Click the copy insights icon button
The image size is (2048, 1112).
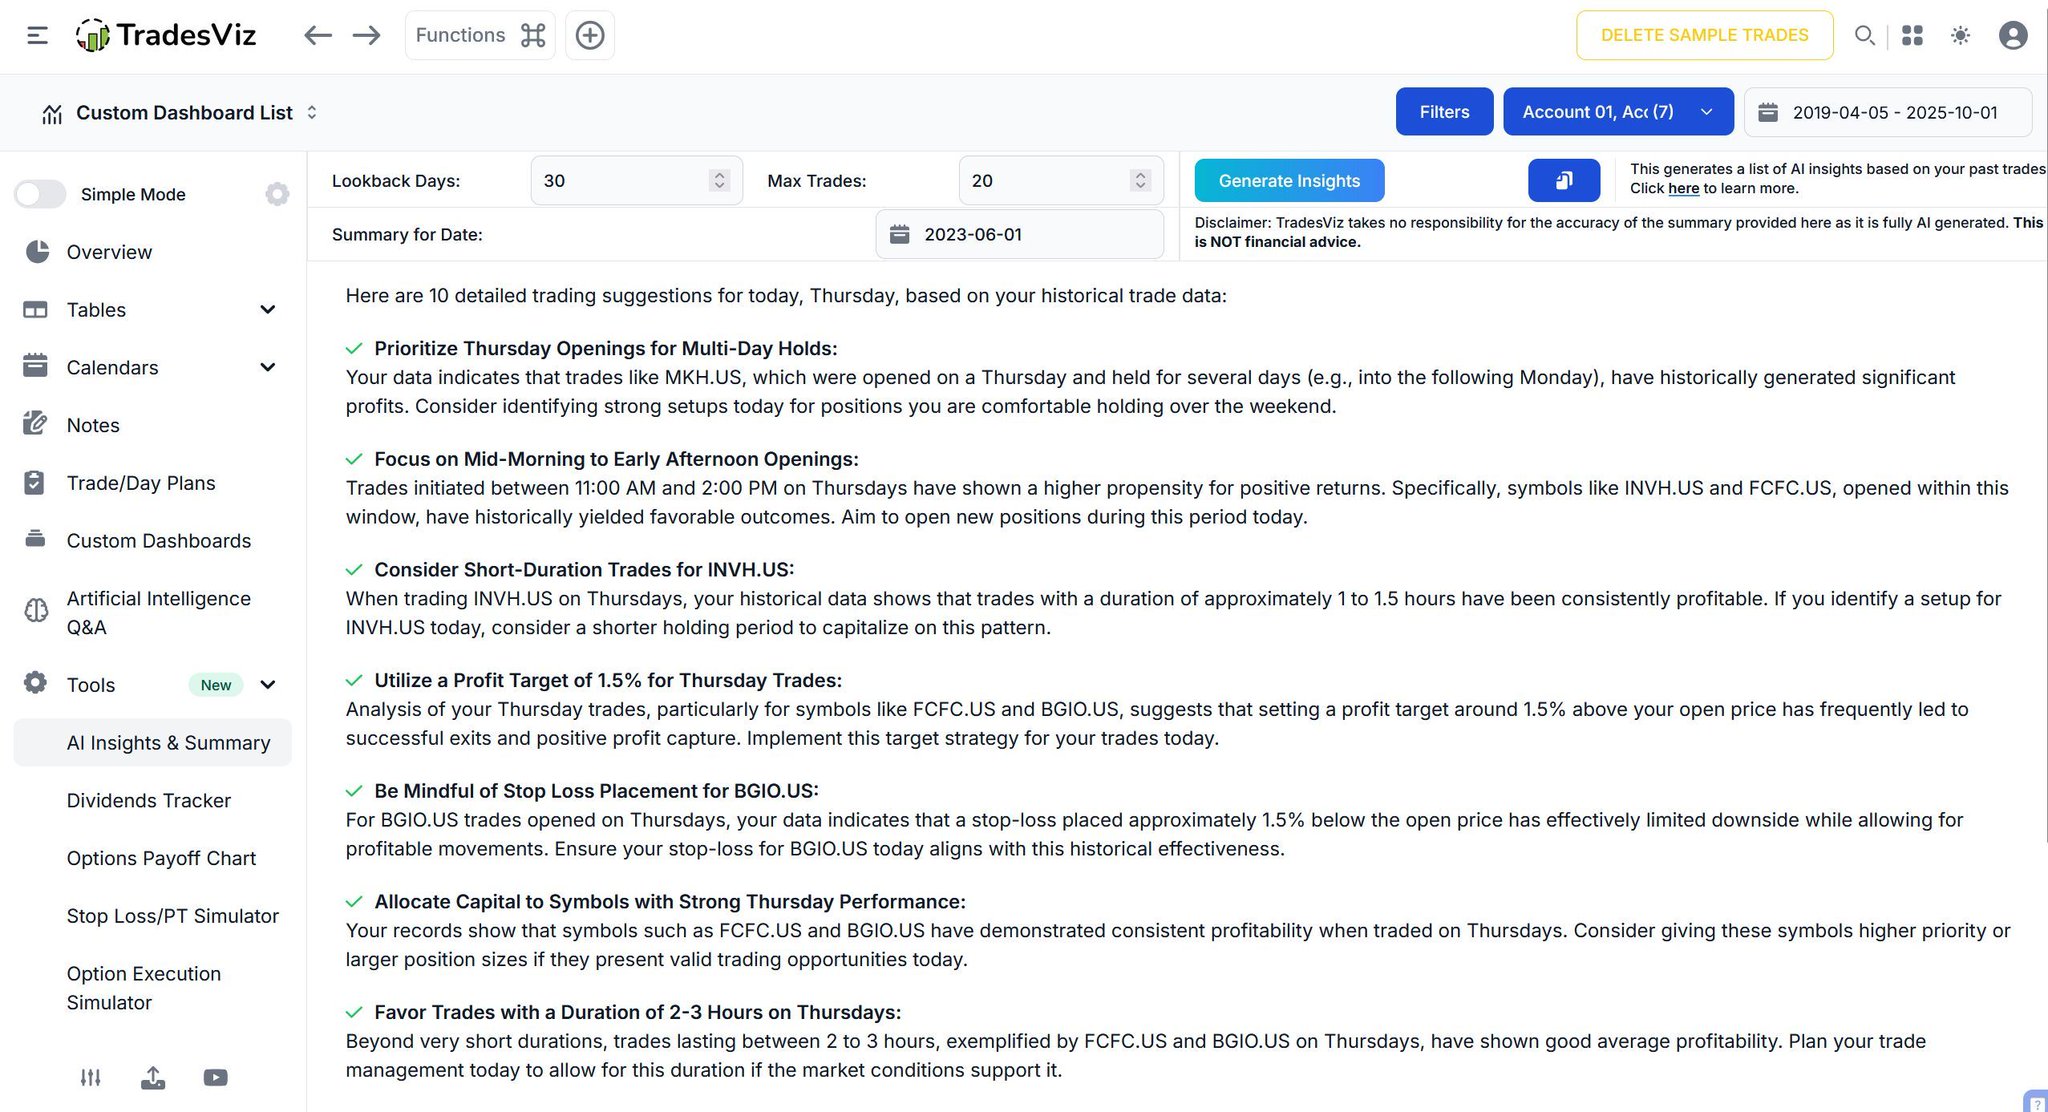click(x=1563, y=181)
